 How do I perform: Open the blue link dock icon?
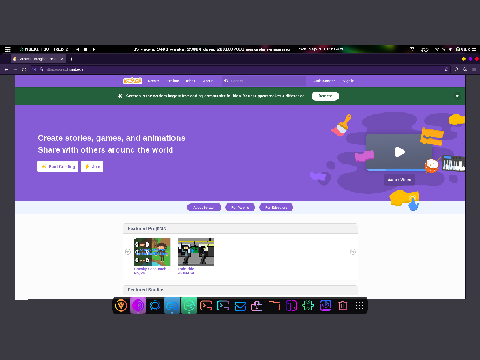pos(172,306)
